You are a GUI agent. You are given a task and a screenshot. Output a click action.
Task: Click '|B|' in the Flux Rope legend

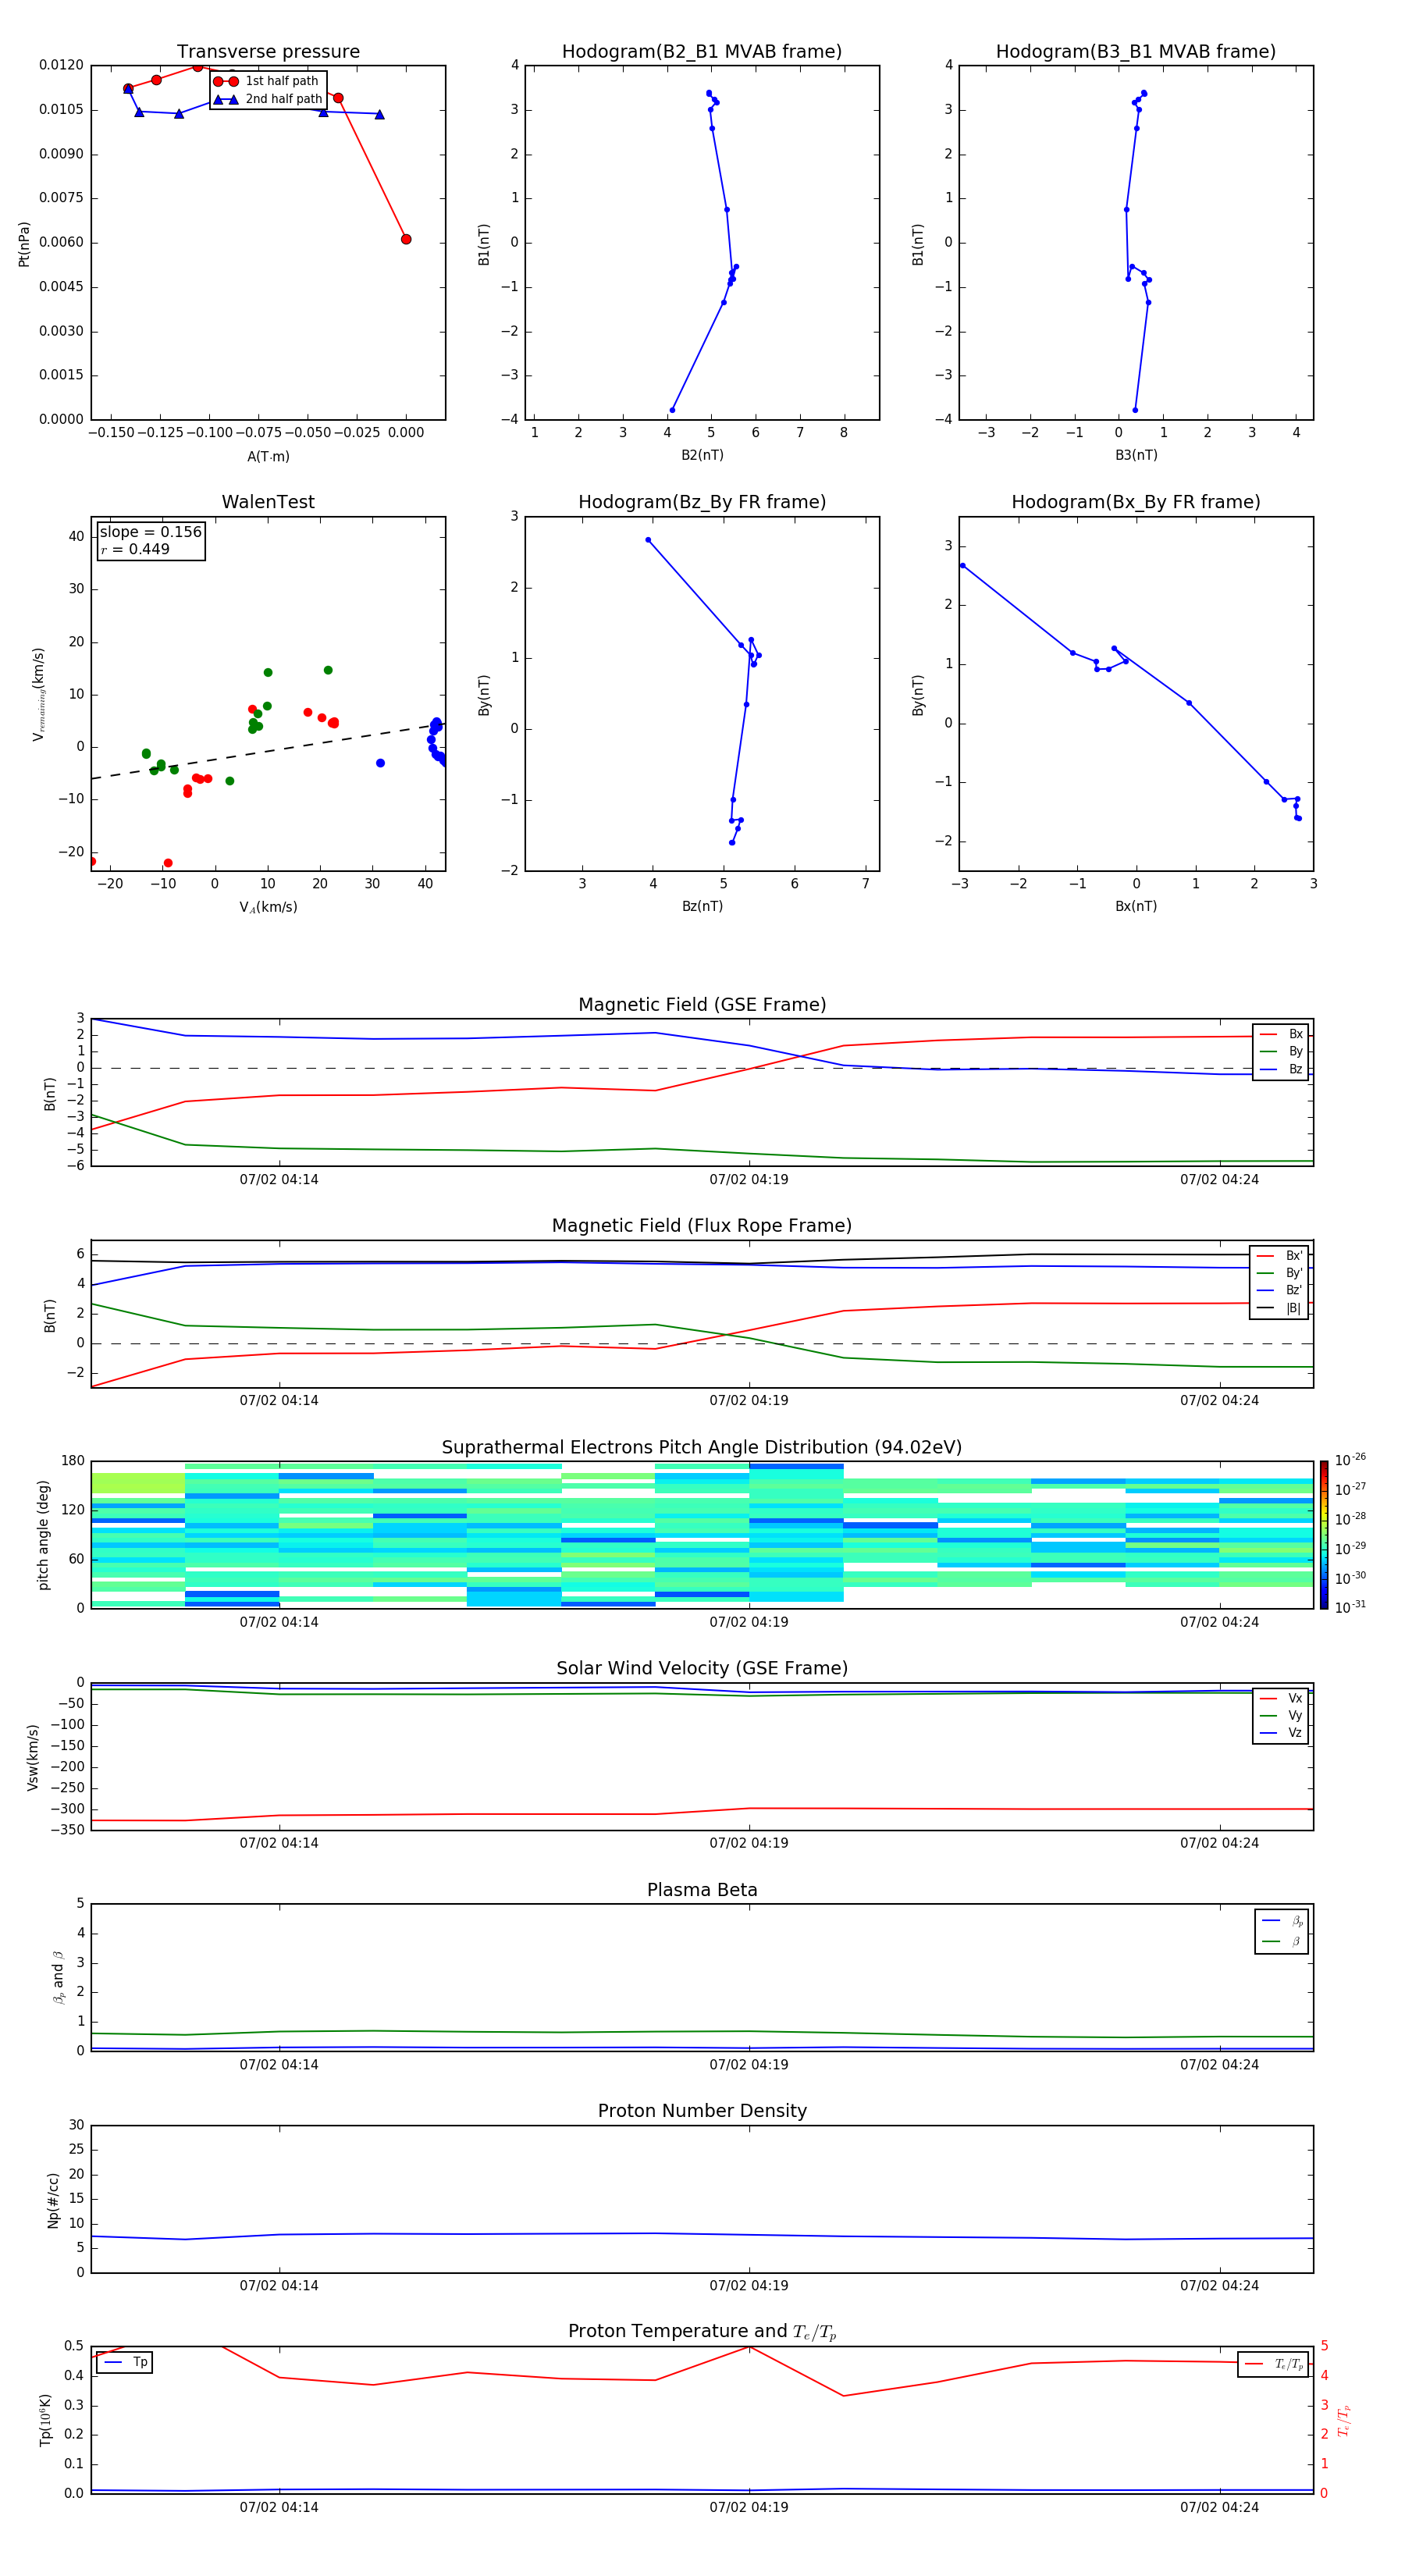1280,1308
